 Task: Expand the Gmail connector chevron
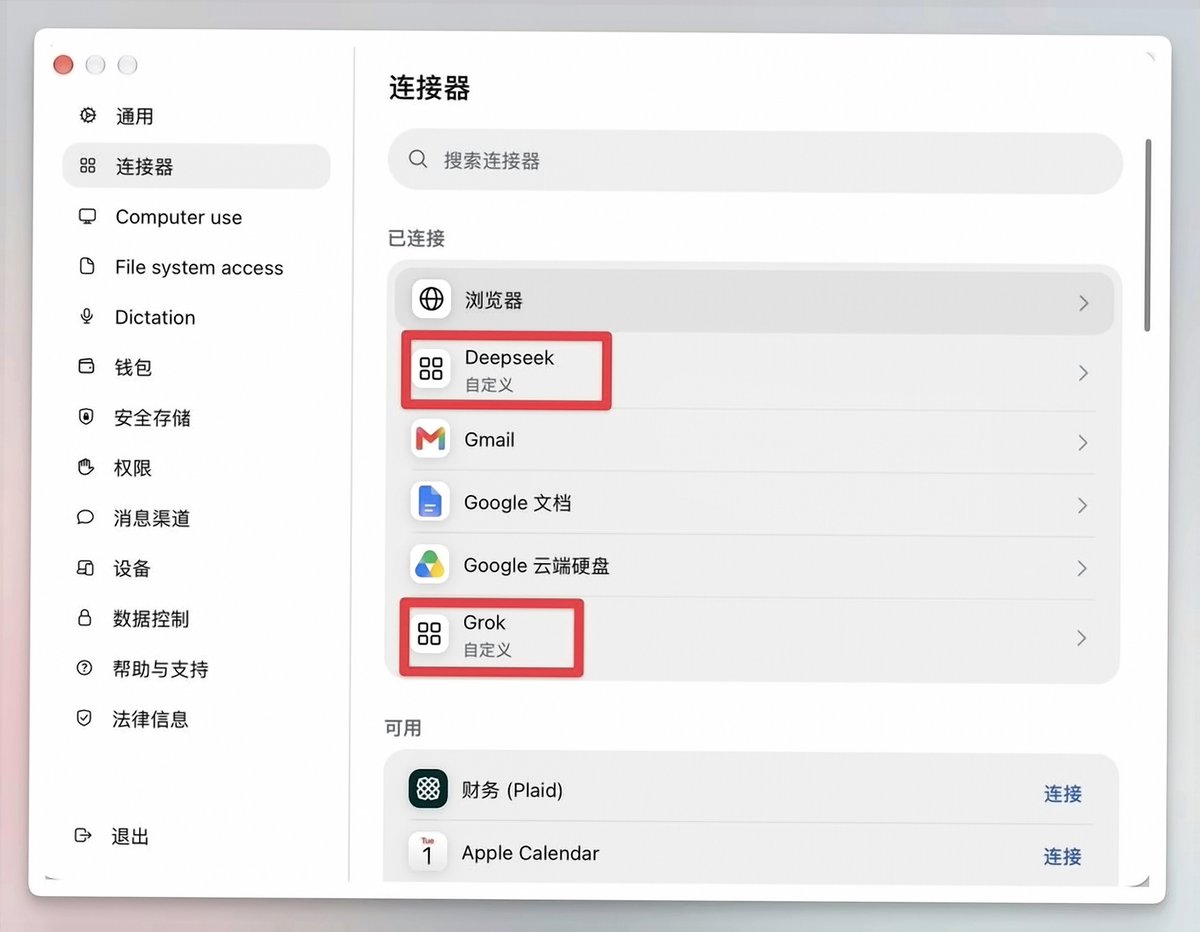[1083, 442]
